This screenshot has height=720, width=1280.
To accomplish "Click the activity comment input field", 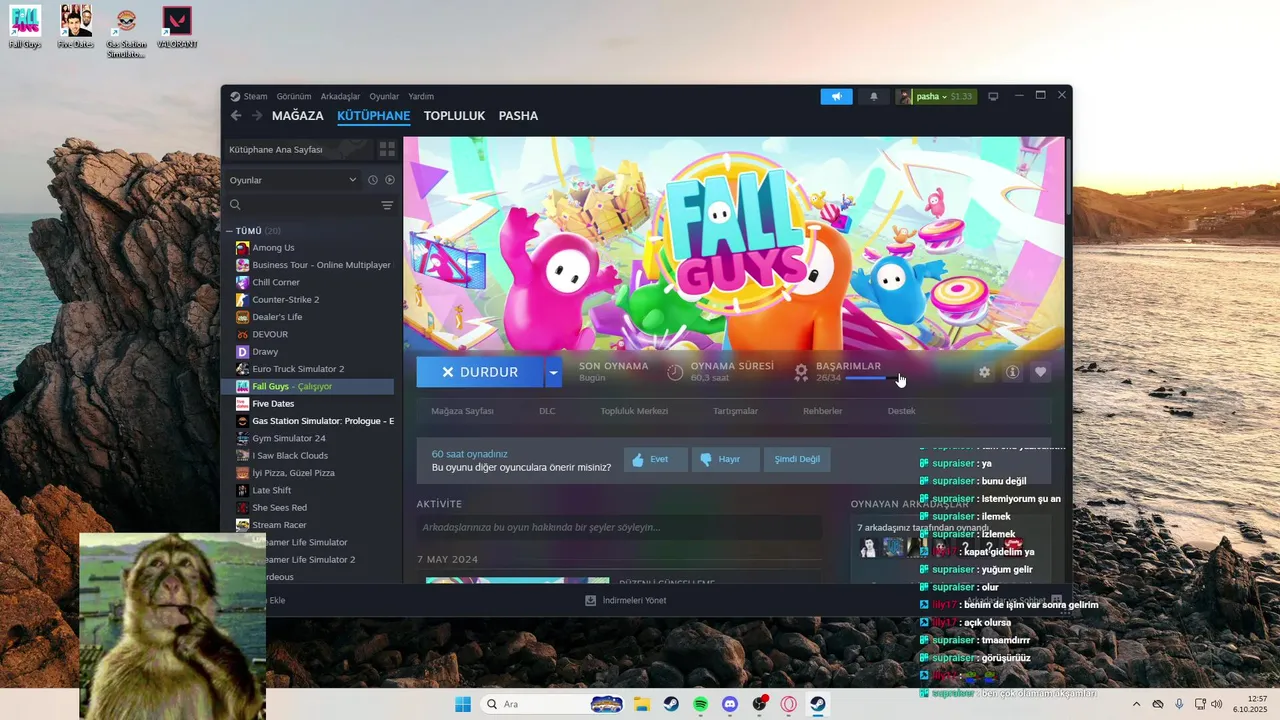I will [x=619, y=527].
